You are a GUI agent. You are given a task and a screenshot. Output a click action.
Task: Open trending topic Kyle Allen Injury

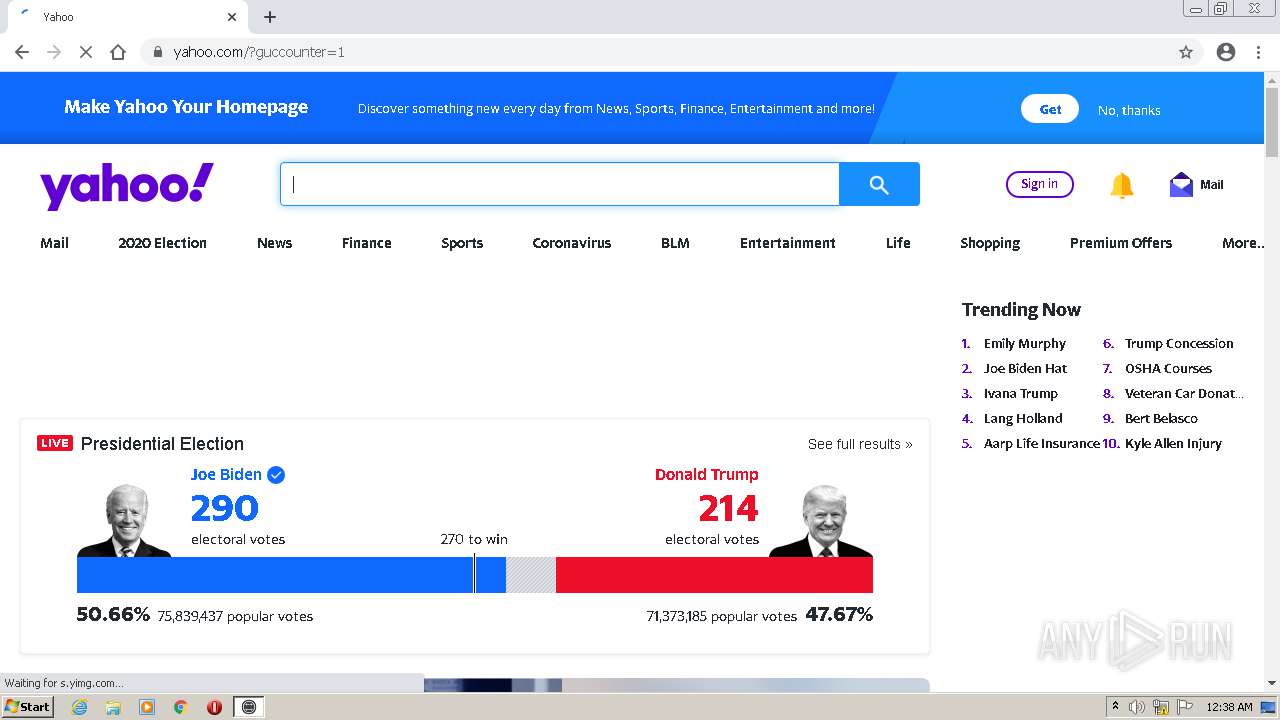tap(1173, 443)
